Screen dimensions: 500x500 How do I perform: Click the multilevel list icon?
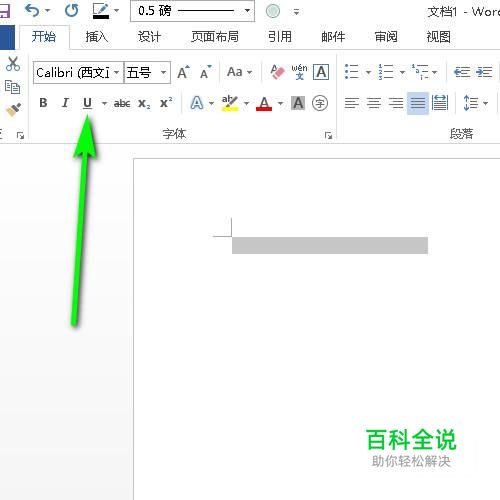click(x=420, y=72)
